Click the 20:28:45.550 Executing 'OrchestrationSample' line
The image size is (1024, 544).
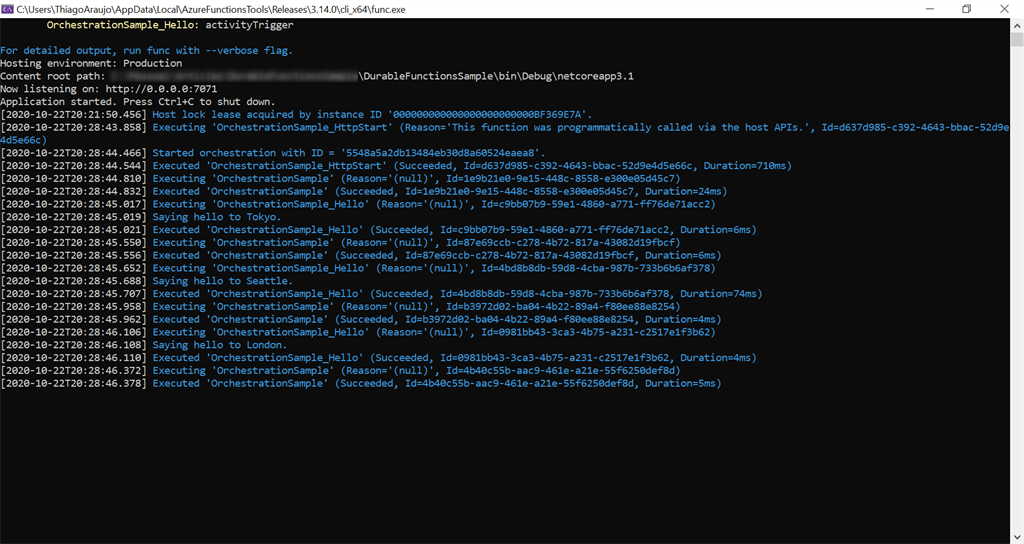340,242
